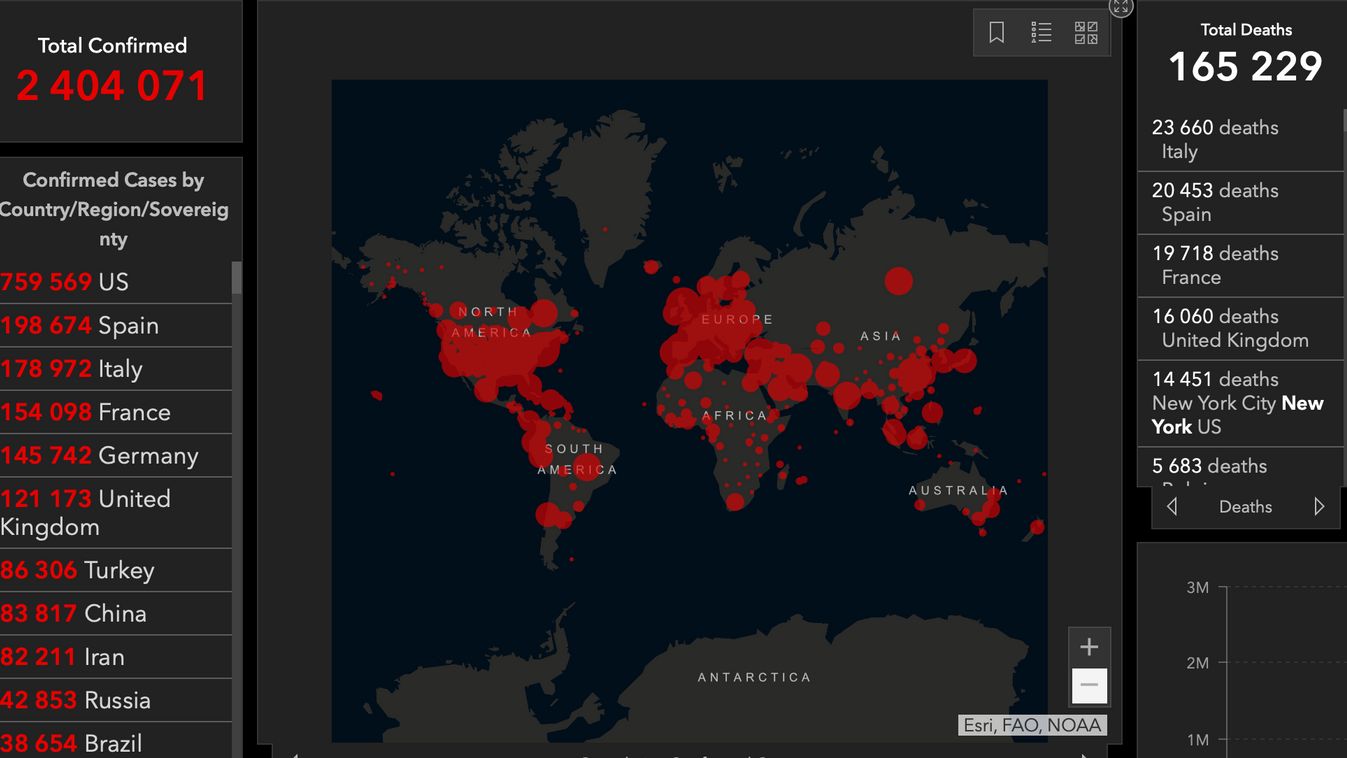
Task: Select US in confirmed cases list
Action: (116, 282)
